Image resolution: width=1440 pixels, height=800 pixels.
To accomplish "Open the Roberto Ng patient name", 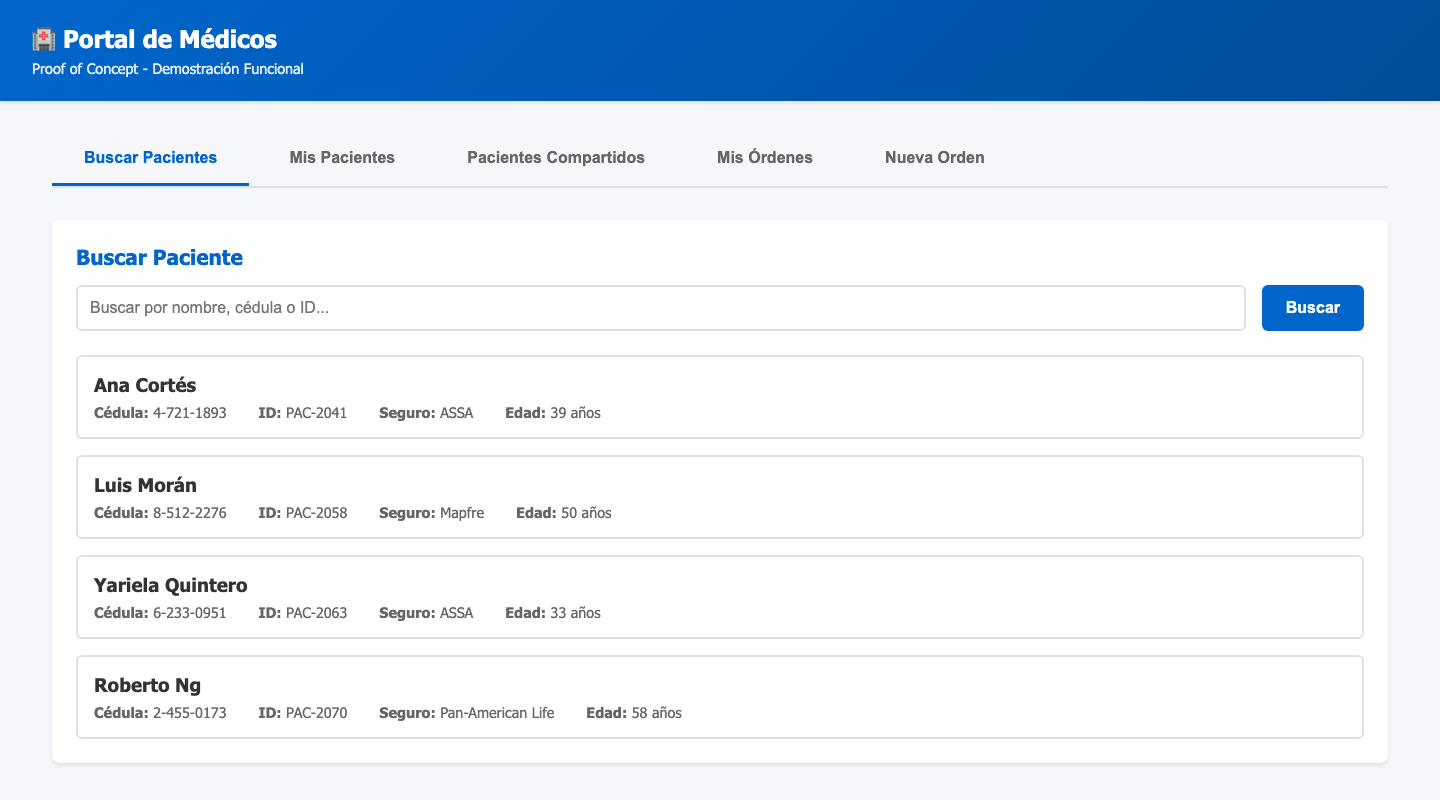I will (147, 685).
